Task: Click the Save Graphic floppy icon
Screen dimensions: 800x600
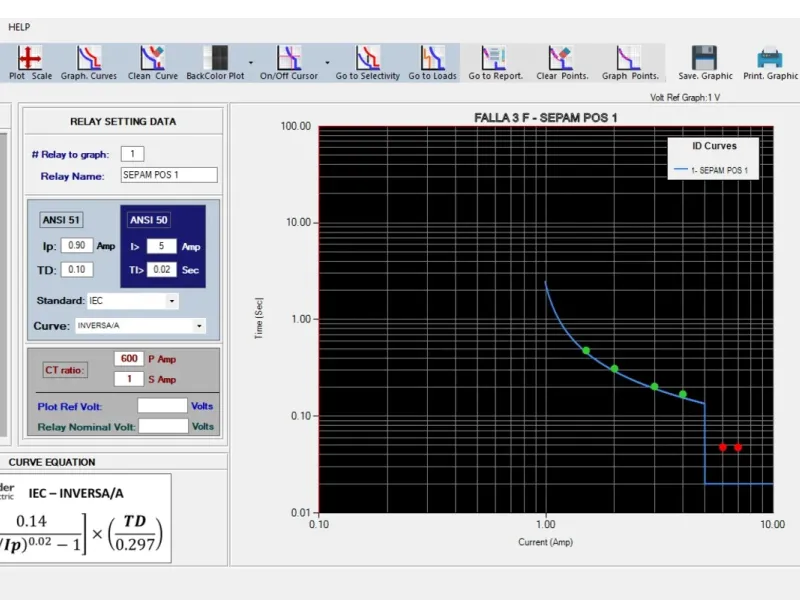Action: coord(705,58)
